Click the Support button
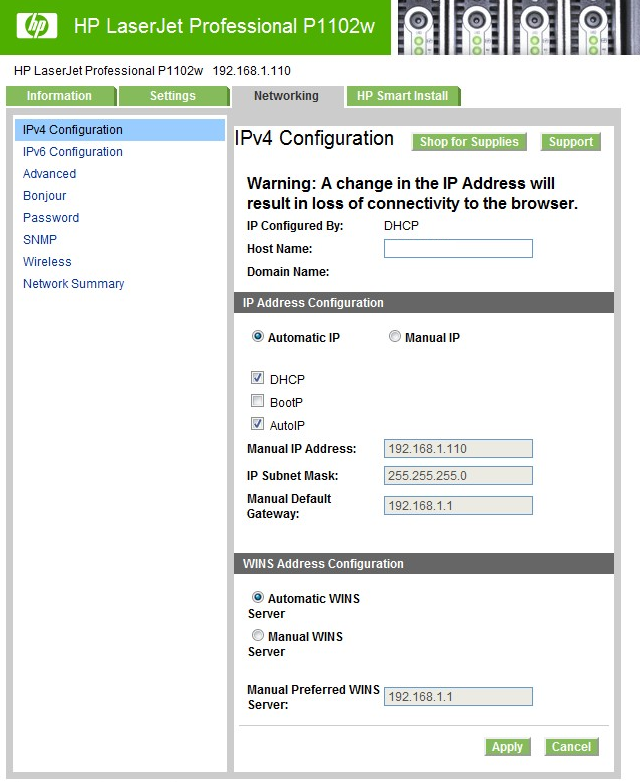This screenshot has width=640, height=782. (x=571, y=142)
